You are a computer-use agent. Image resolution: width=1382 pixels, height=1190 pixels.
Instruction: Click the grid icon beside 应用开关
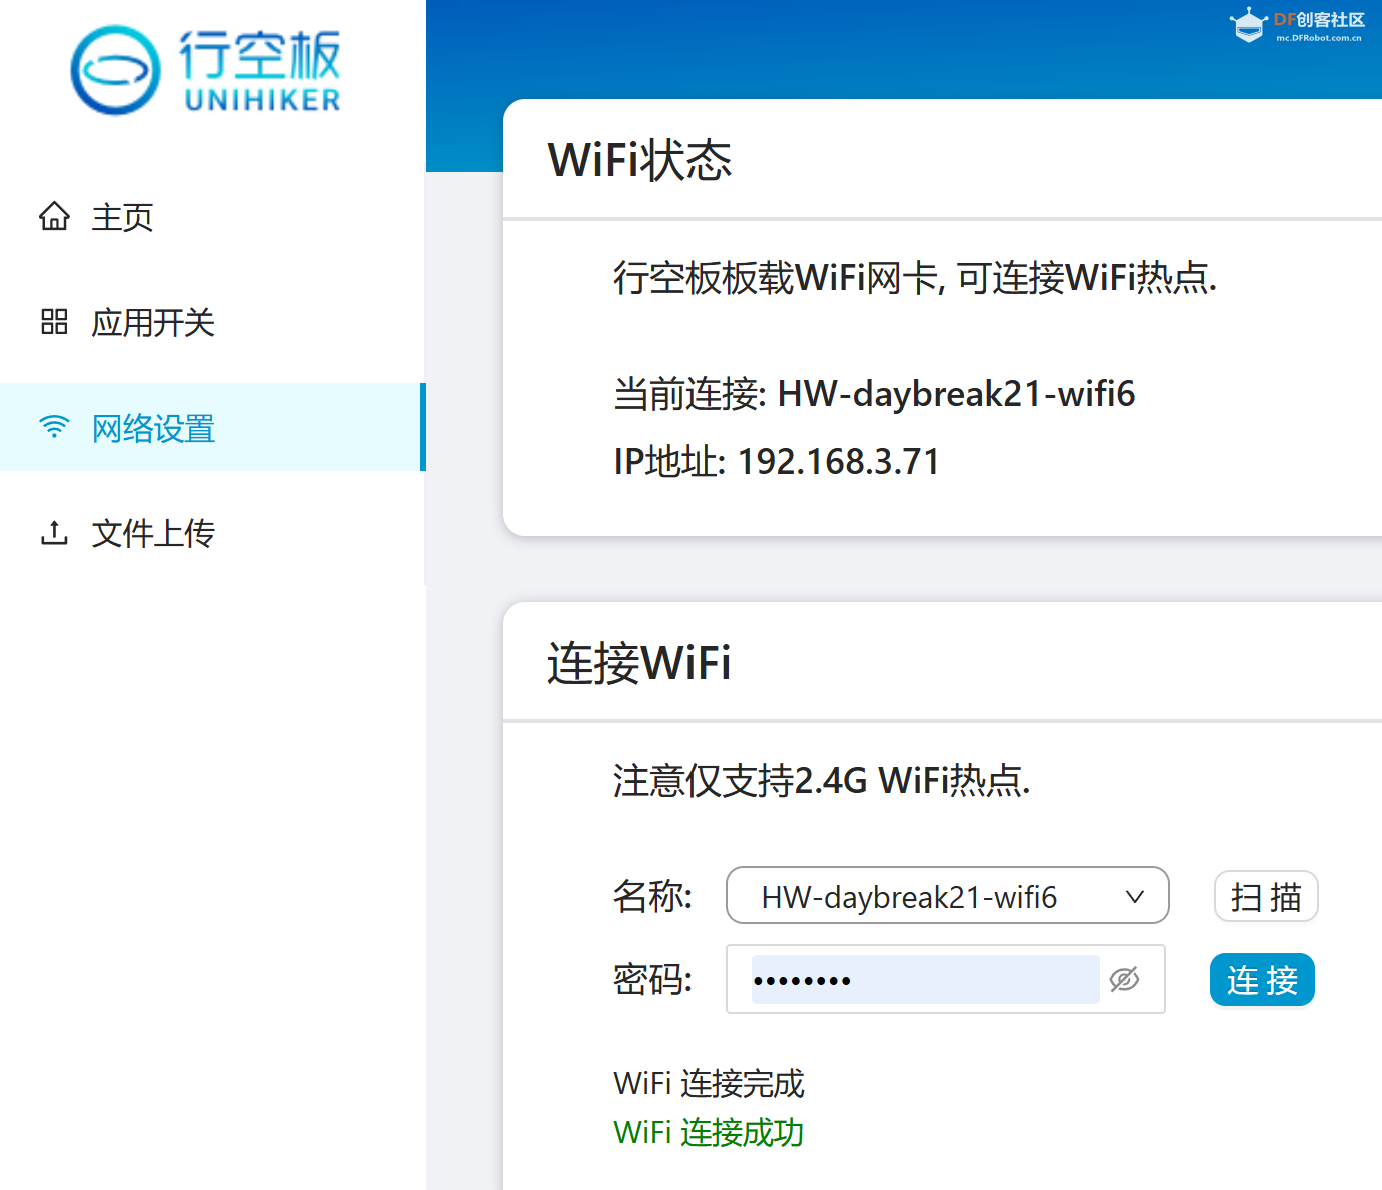click(54, 322)
